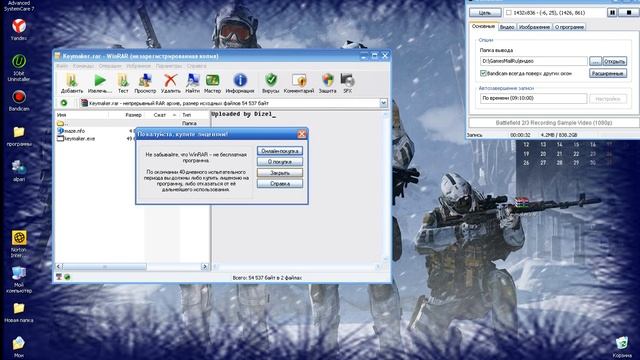Open the Параметры menu in WinRAR

(x=169, y=66)
